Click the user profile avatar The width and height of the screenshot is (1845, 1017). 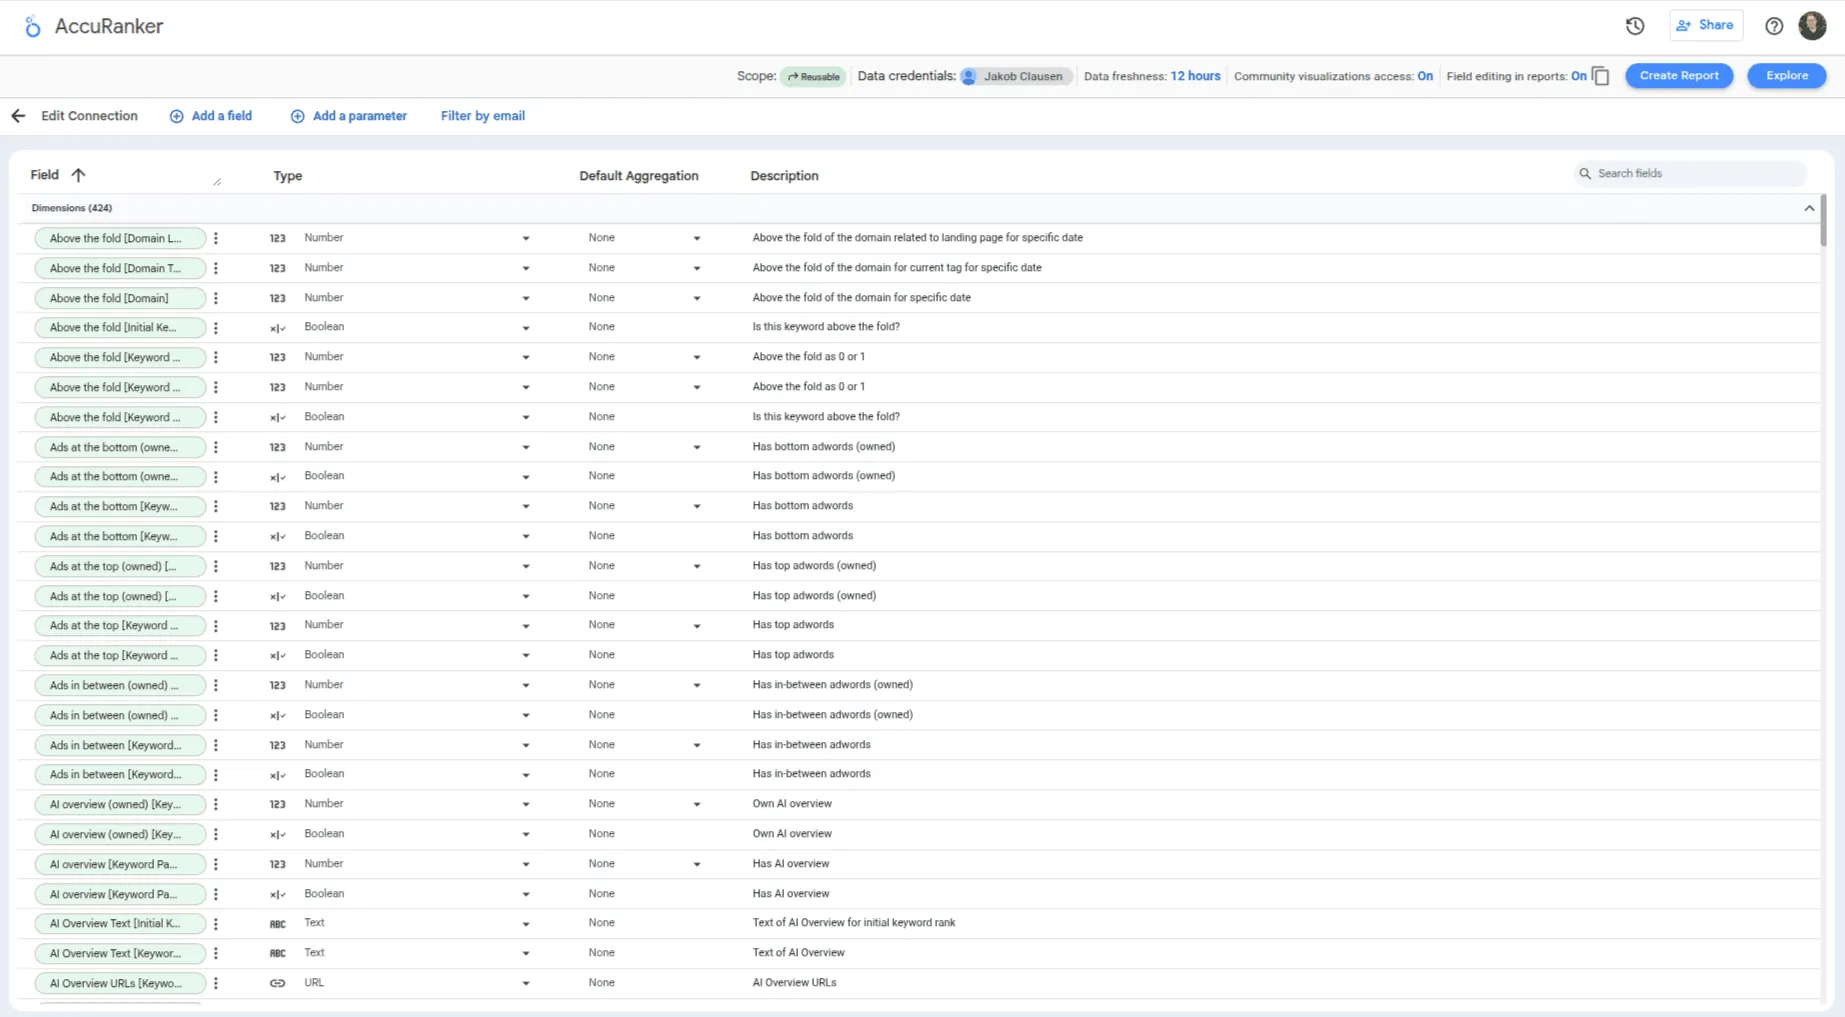click(1812, 26)
